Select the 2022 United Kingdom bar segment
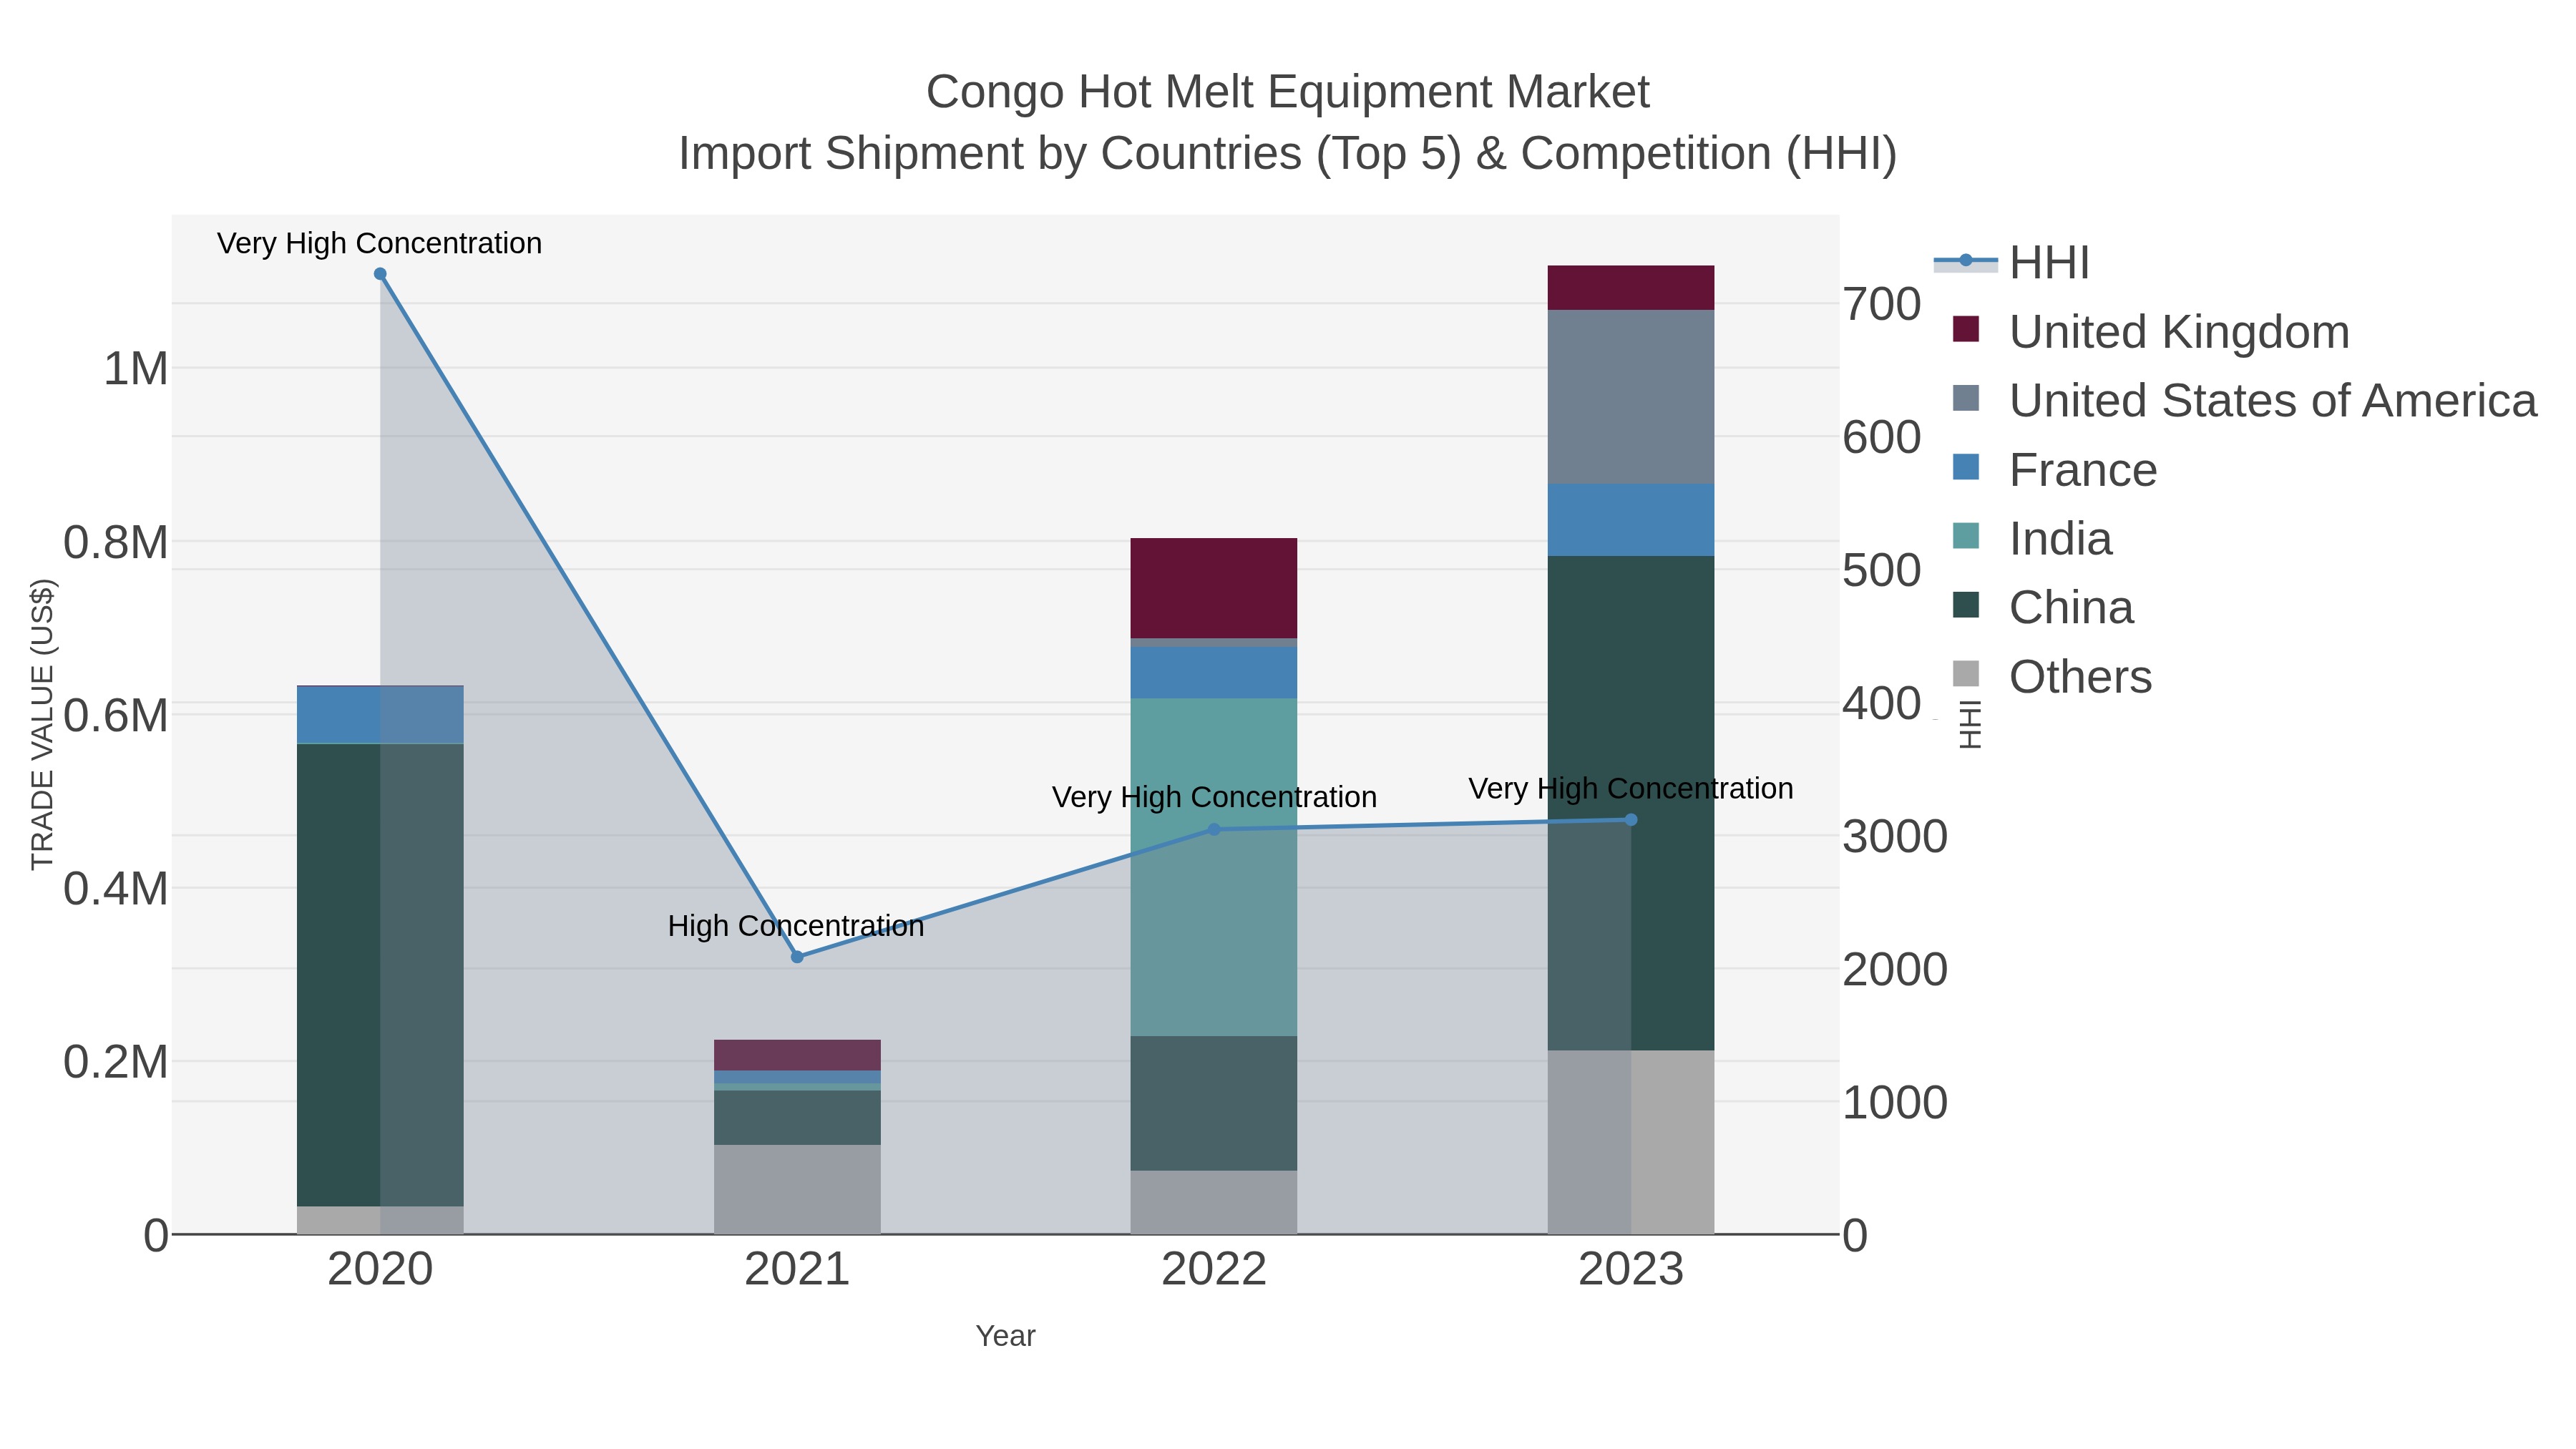The image size is (2576, 1449). coord(1214,588)
